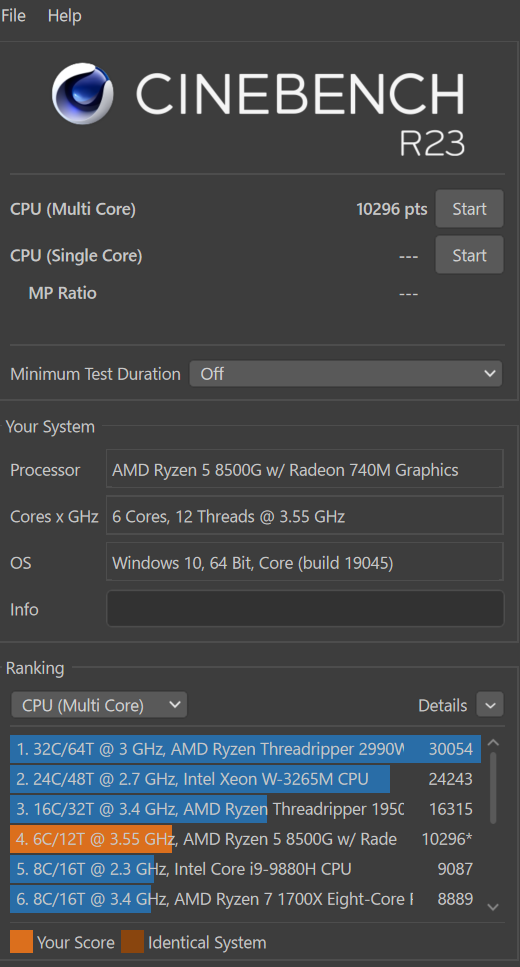This screenshot has width=520, height=967.
Task: Select the Intel Xeon W-3265M ranking entry
Action: coord(246,779)
